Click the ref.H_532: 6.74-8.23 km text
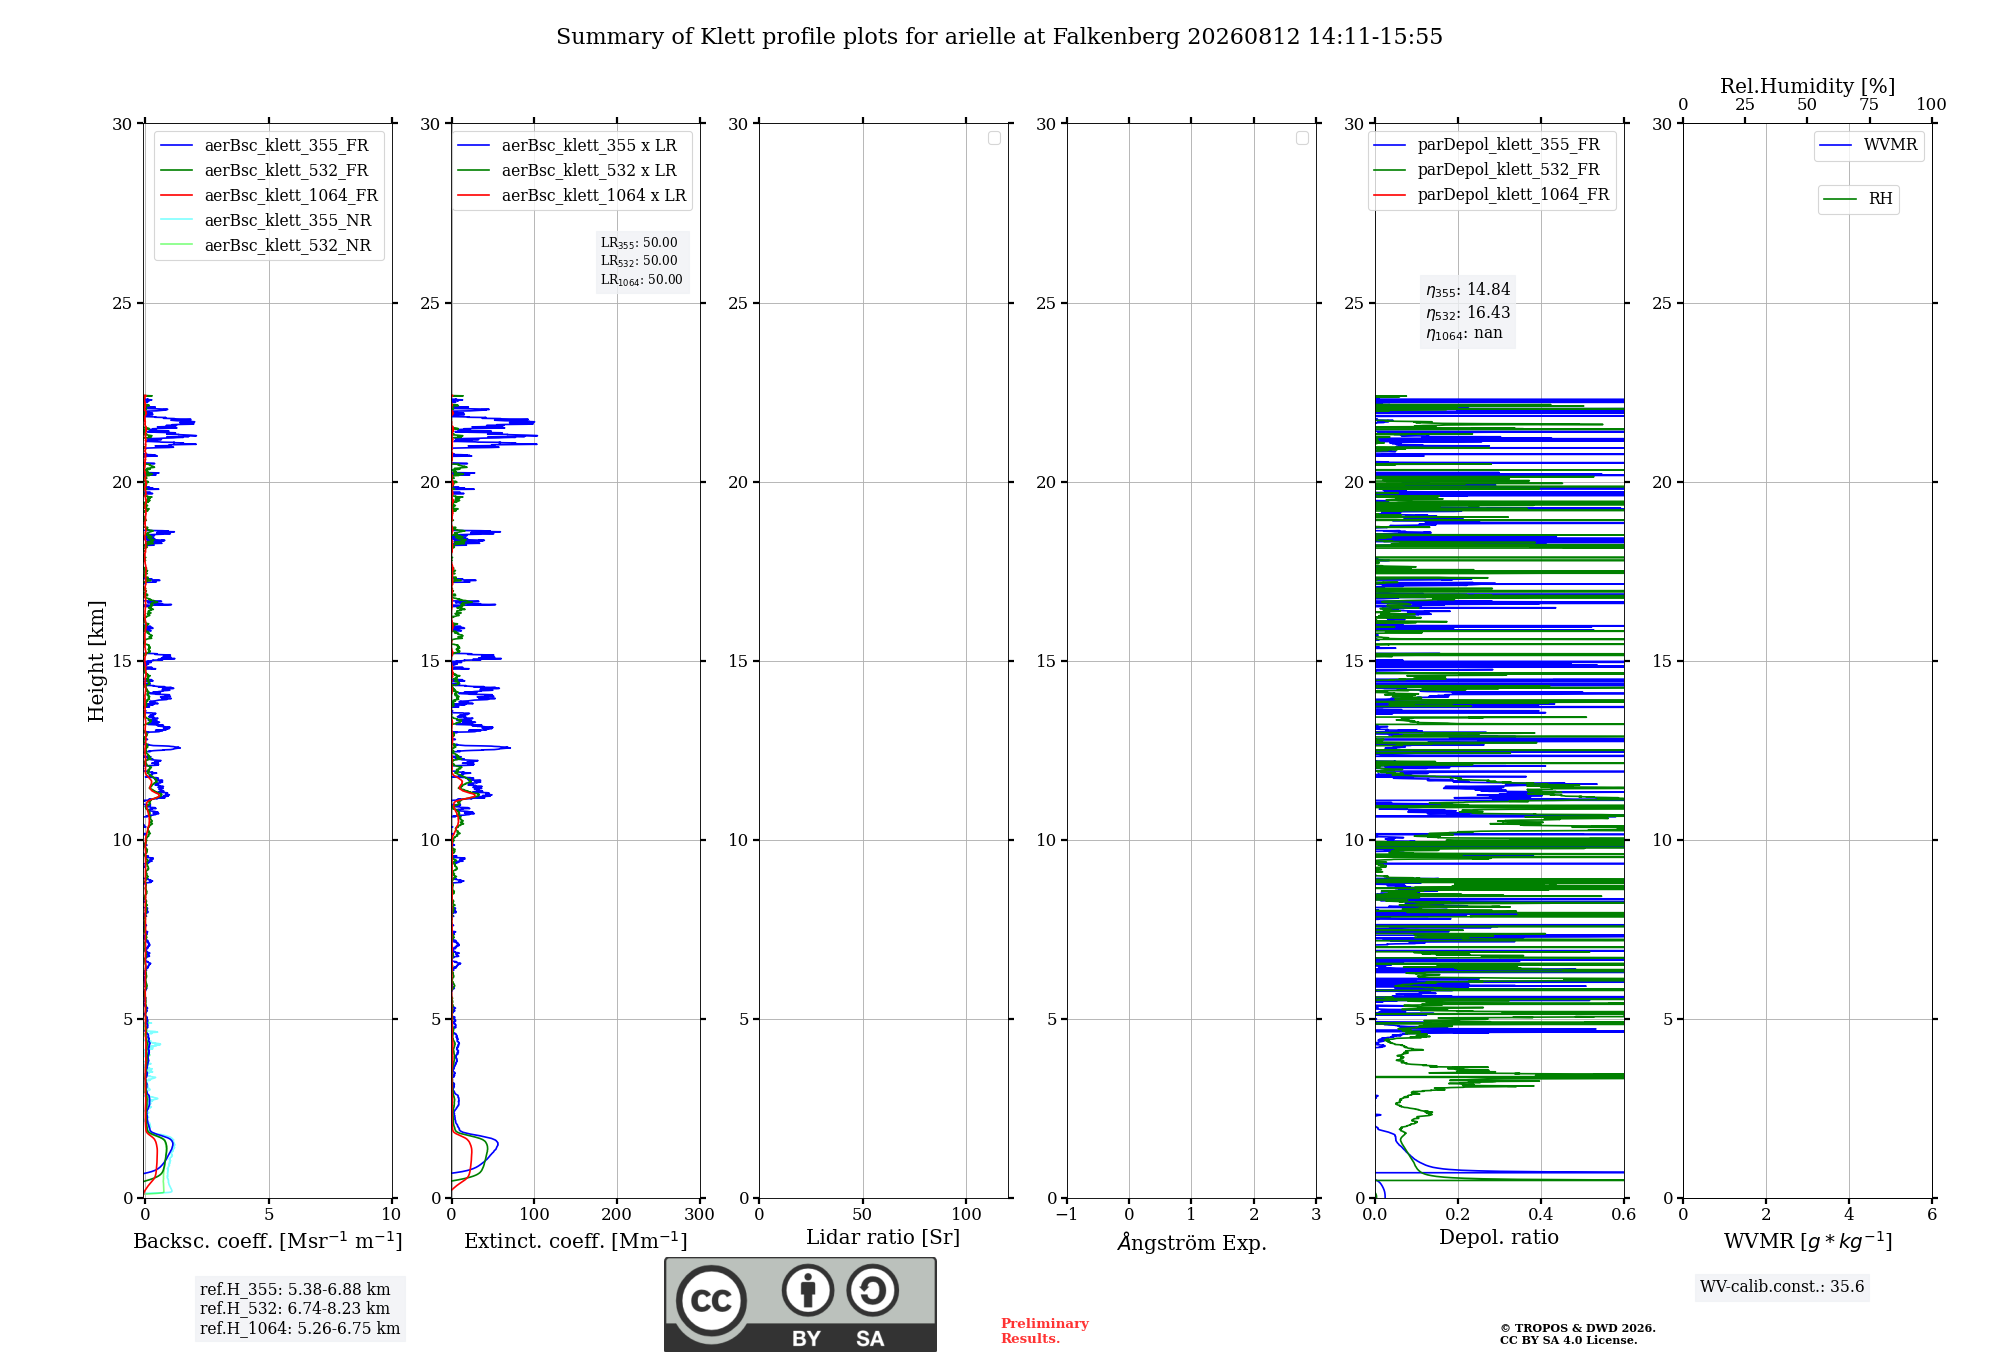Viewport: 2000px width, 1360px height. tap(295, 1309)
